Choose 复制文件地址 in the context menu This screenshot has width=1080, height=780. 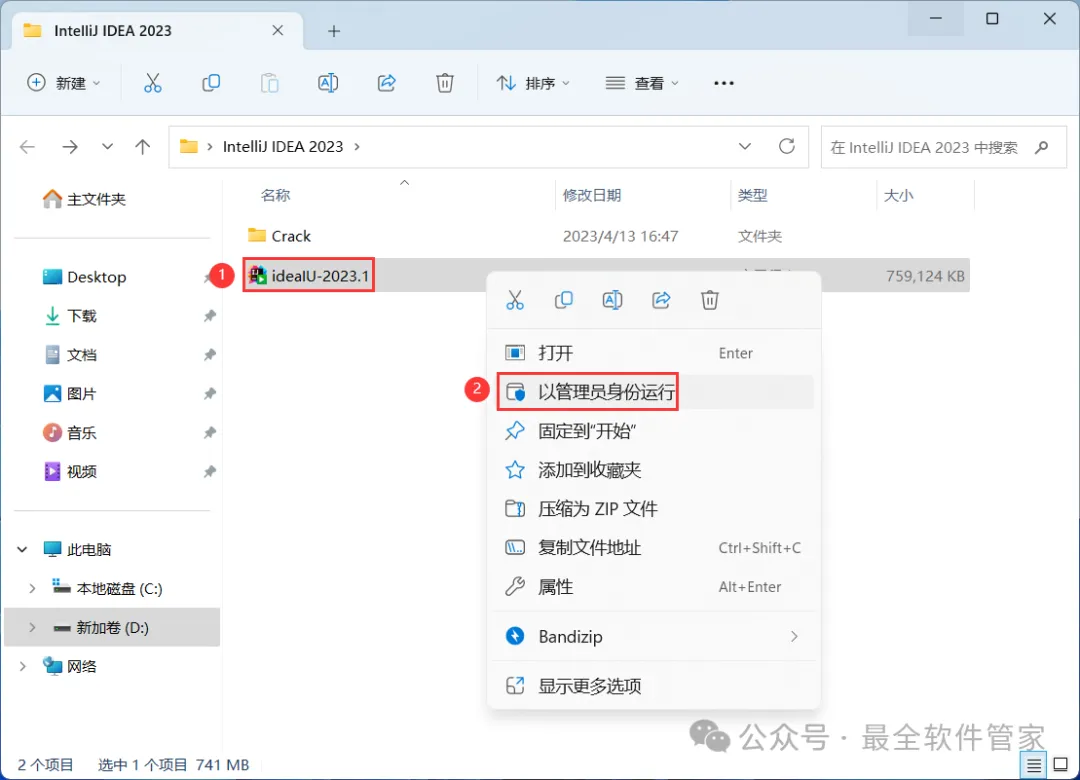click(x=654, y=548)
